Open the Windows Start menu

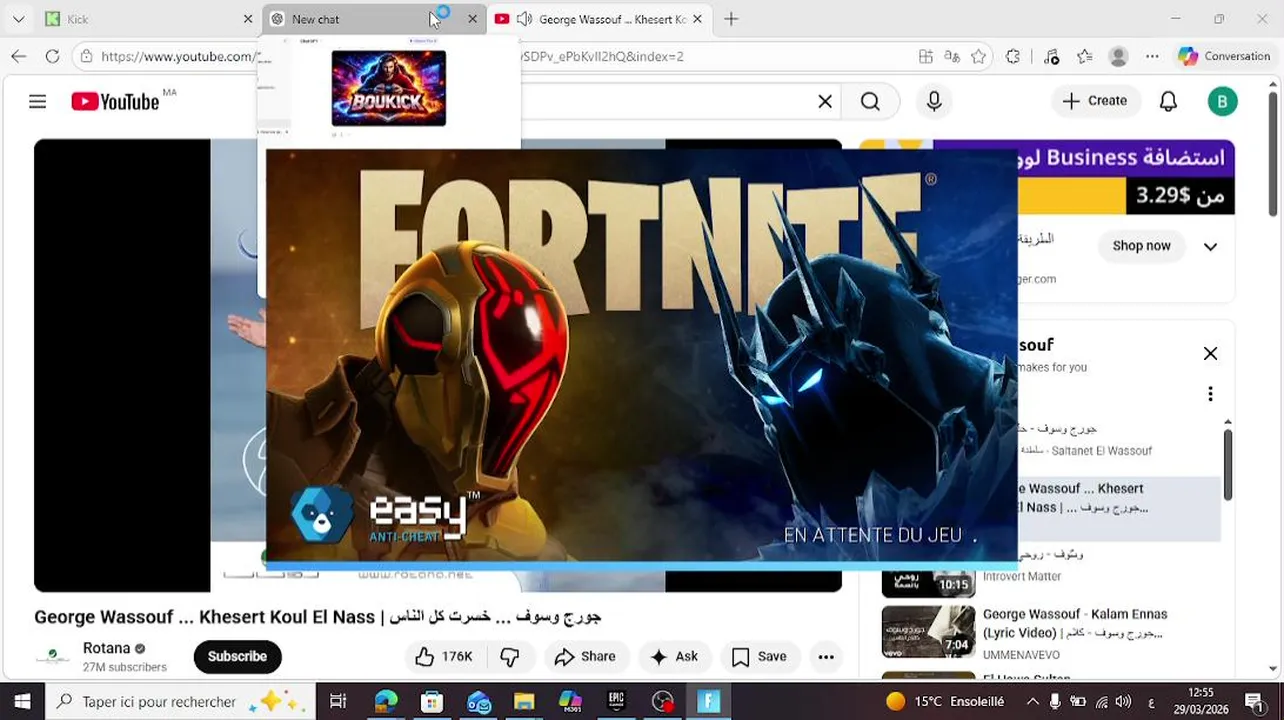pos(22,702)
